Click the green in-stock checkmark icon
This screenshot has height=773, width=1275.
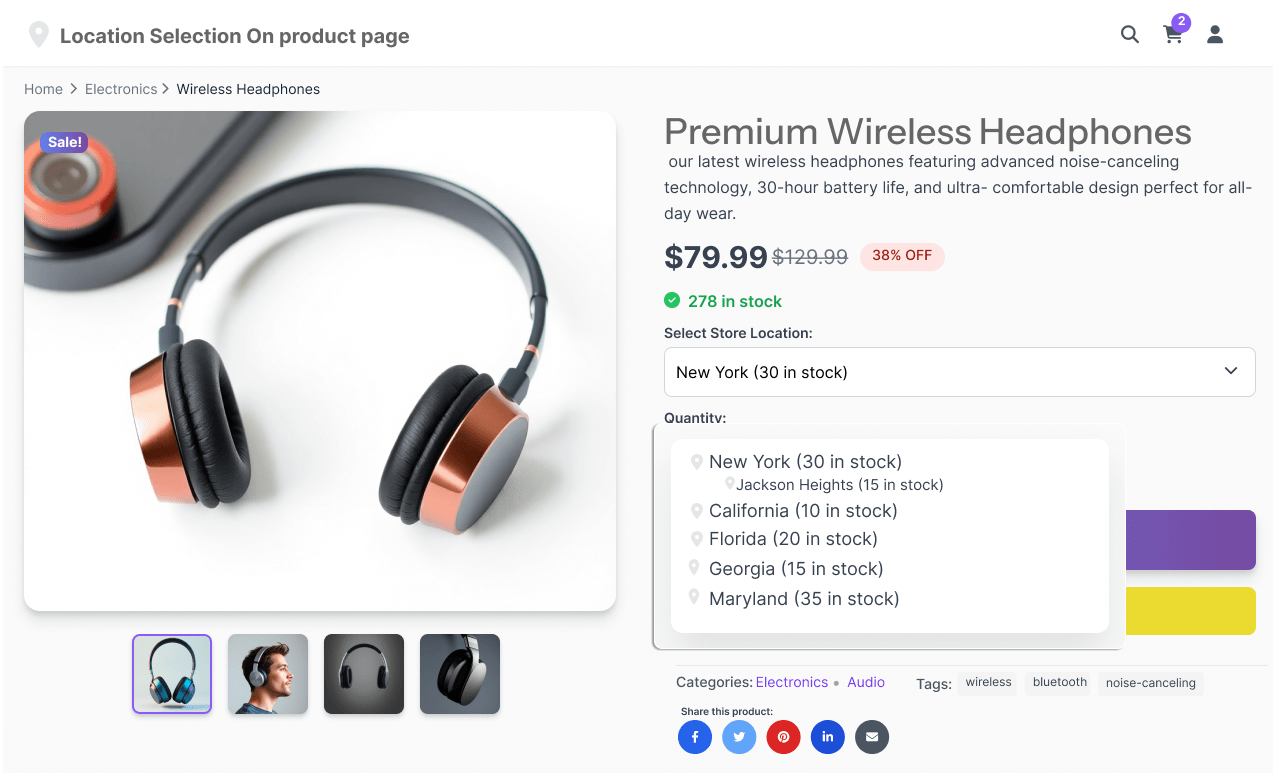[x=670, y=300]
